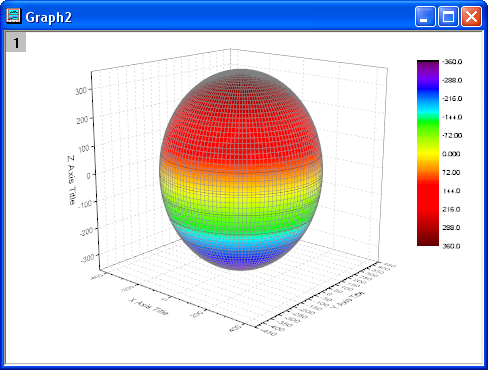The width and height of the screenshot is (488, 370).
Task: Select the X Axis Title label
Action: point(149,306)
